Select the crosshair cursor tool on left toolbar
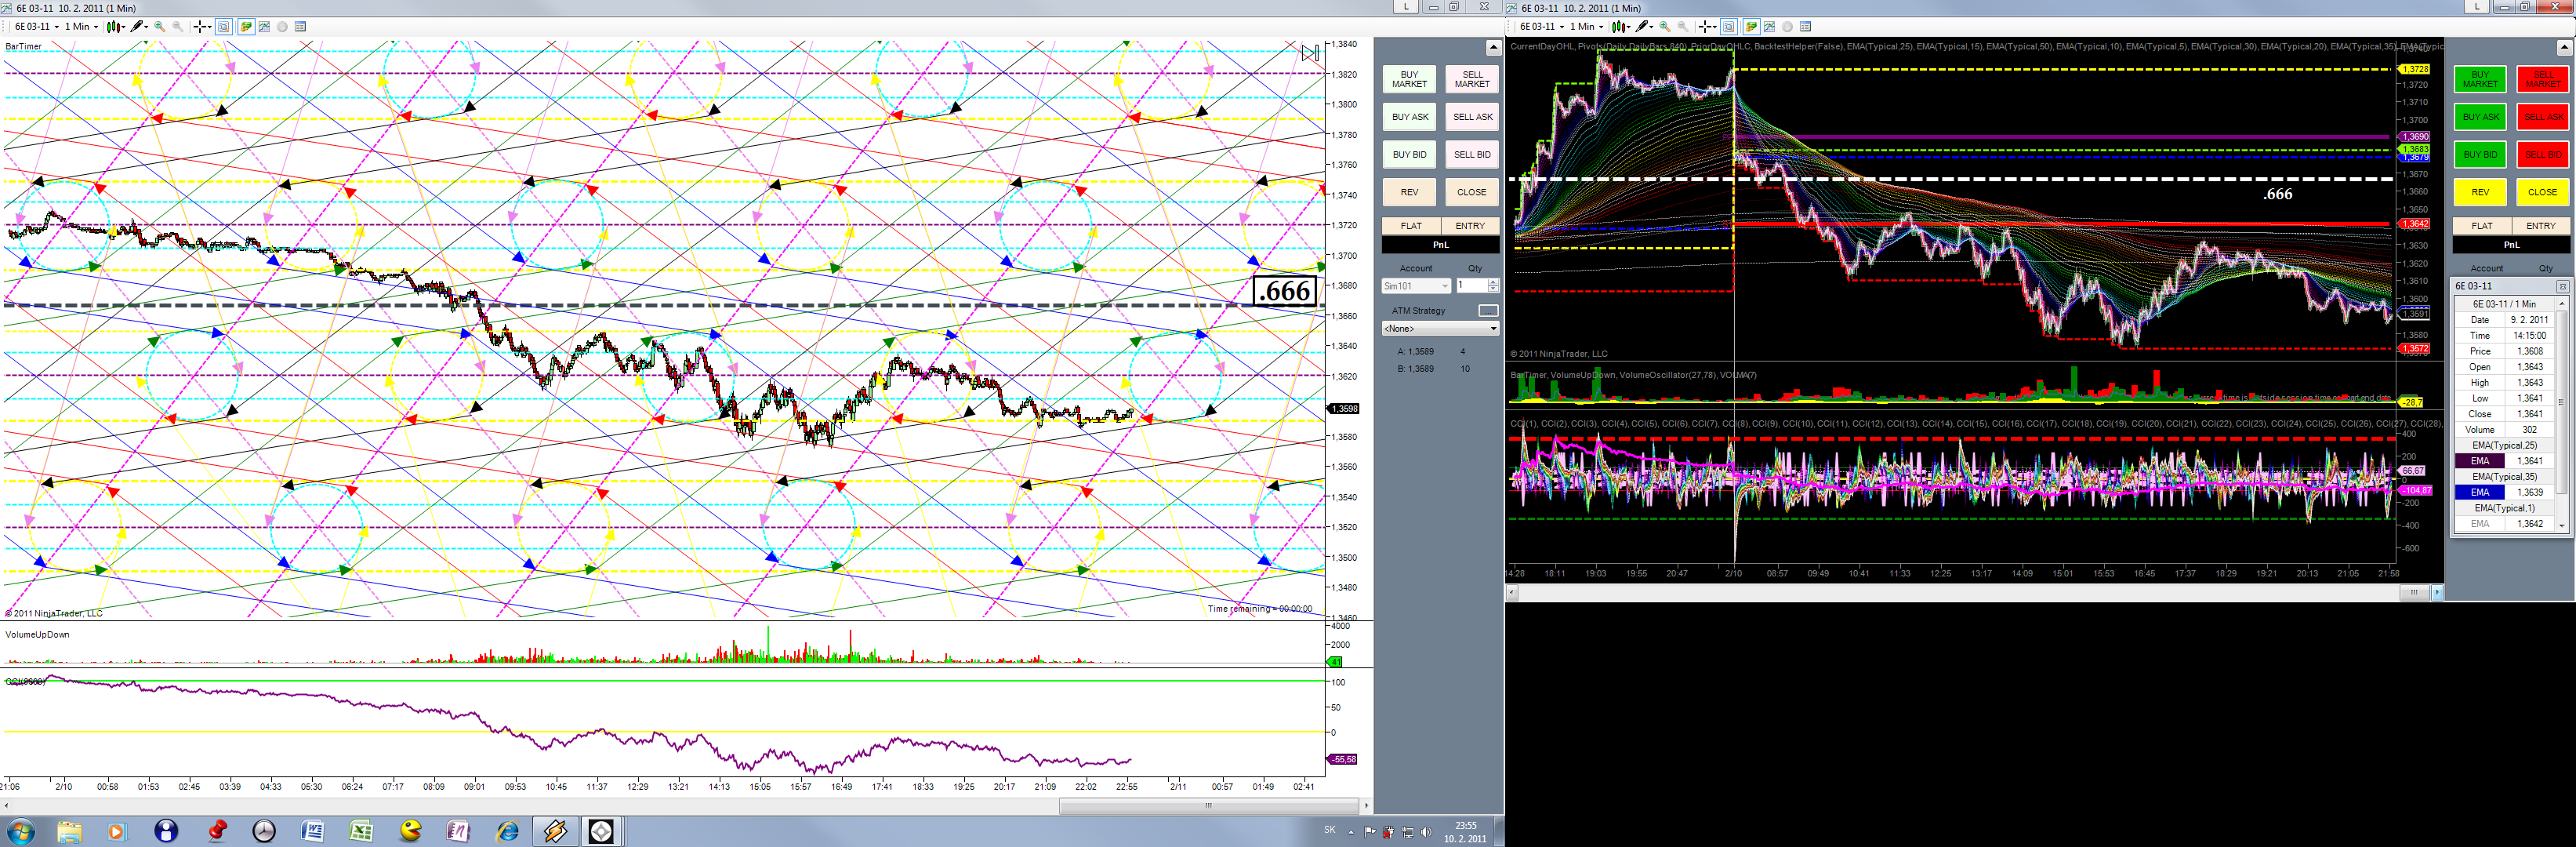This screenshot has width=2576, height=847. click(200, 27)
